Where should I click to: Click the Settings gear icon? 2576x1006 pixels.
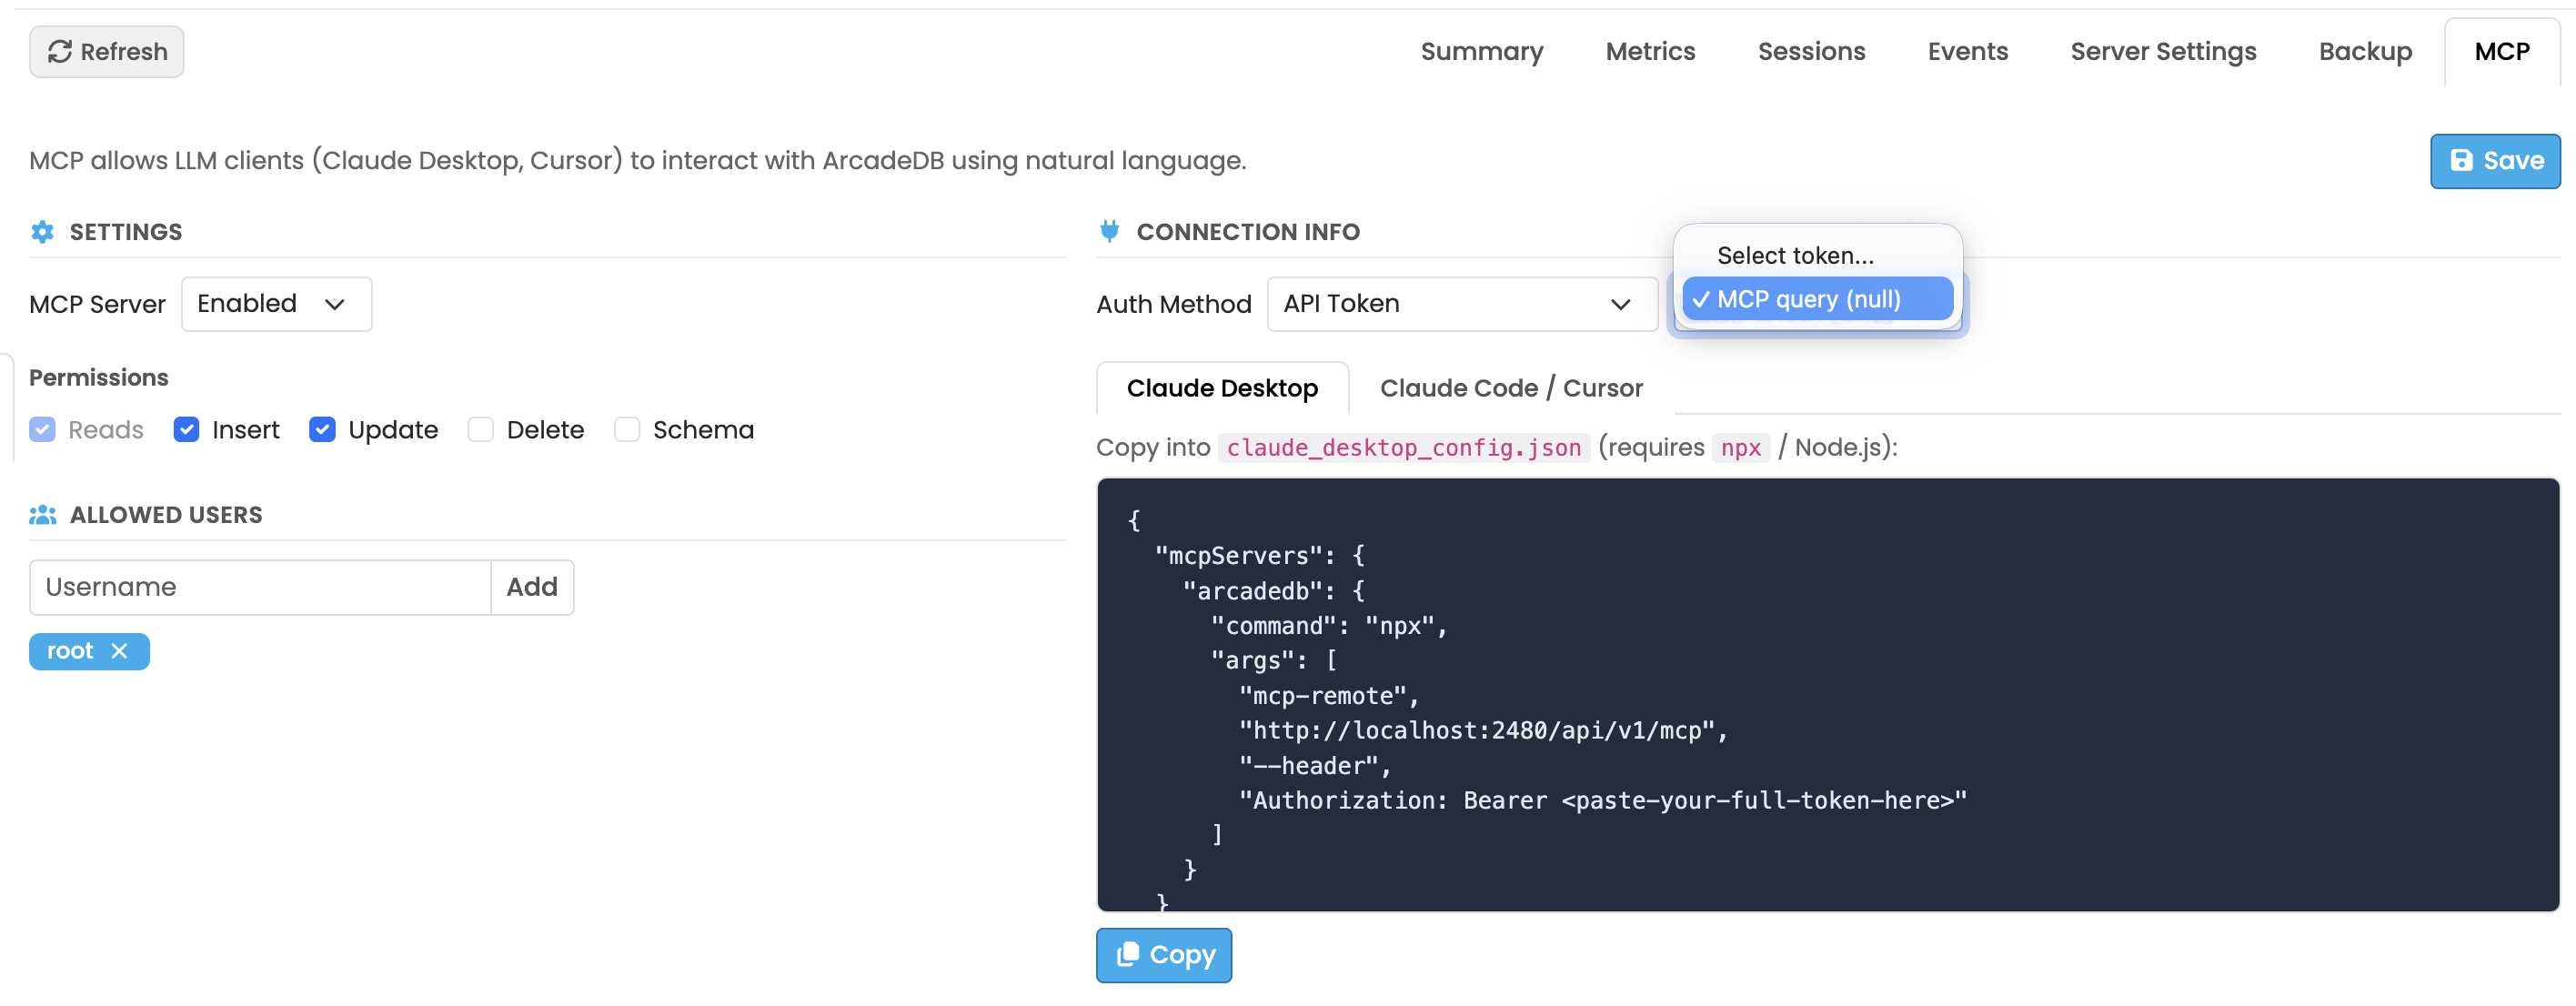[42, 231]
